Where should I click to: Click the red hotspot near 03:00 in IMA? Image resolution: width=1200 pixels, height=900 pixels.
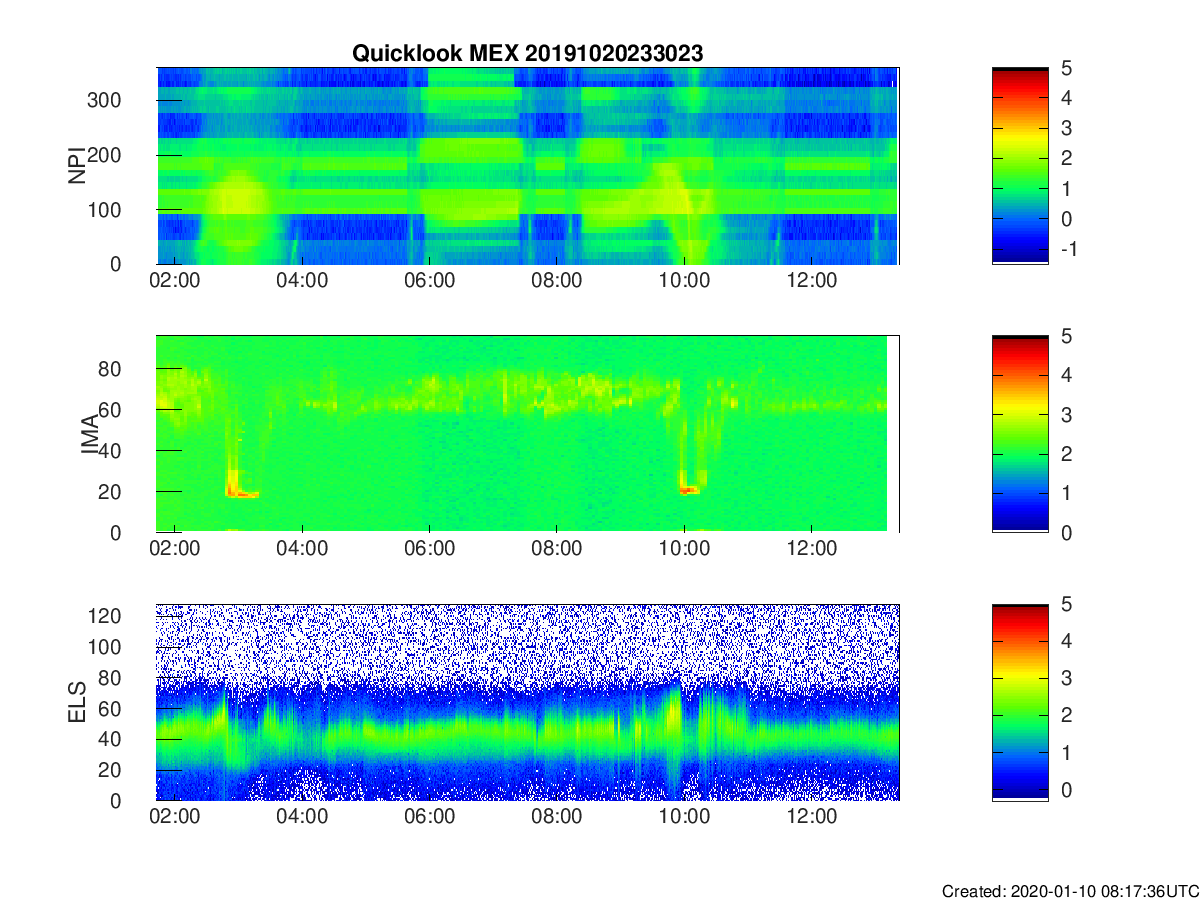pos(240,491)
